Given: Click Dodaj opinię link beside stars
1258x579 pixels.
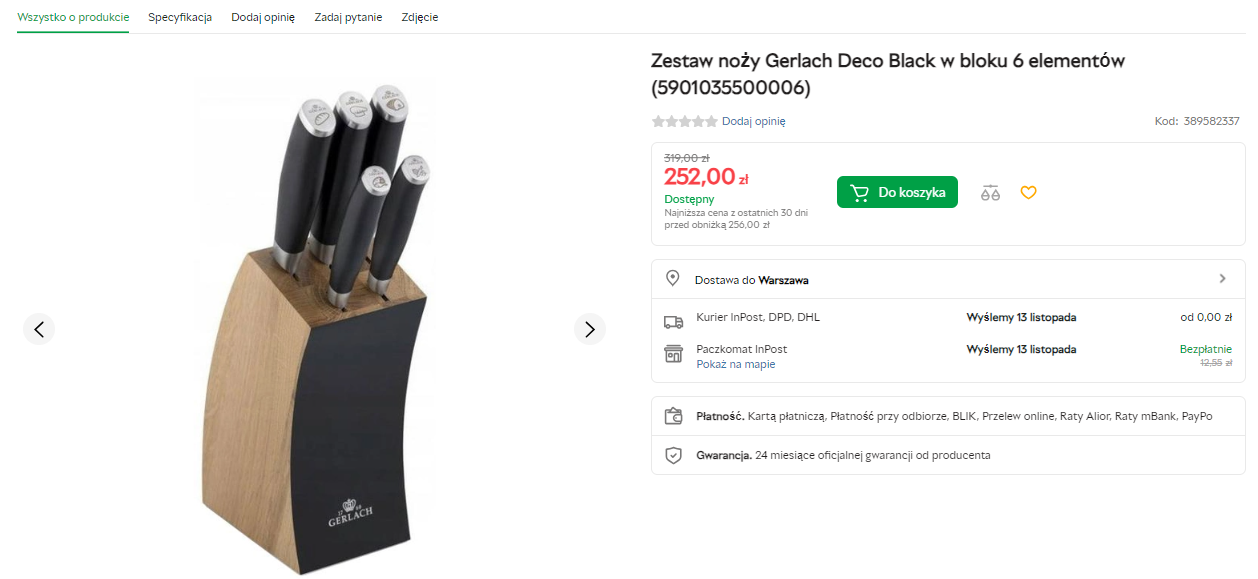Looking at the screenshot, I should point(754,121).
